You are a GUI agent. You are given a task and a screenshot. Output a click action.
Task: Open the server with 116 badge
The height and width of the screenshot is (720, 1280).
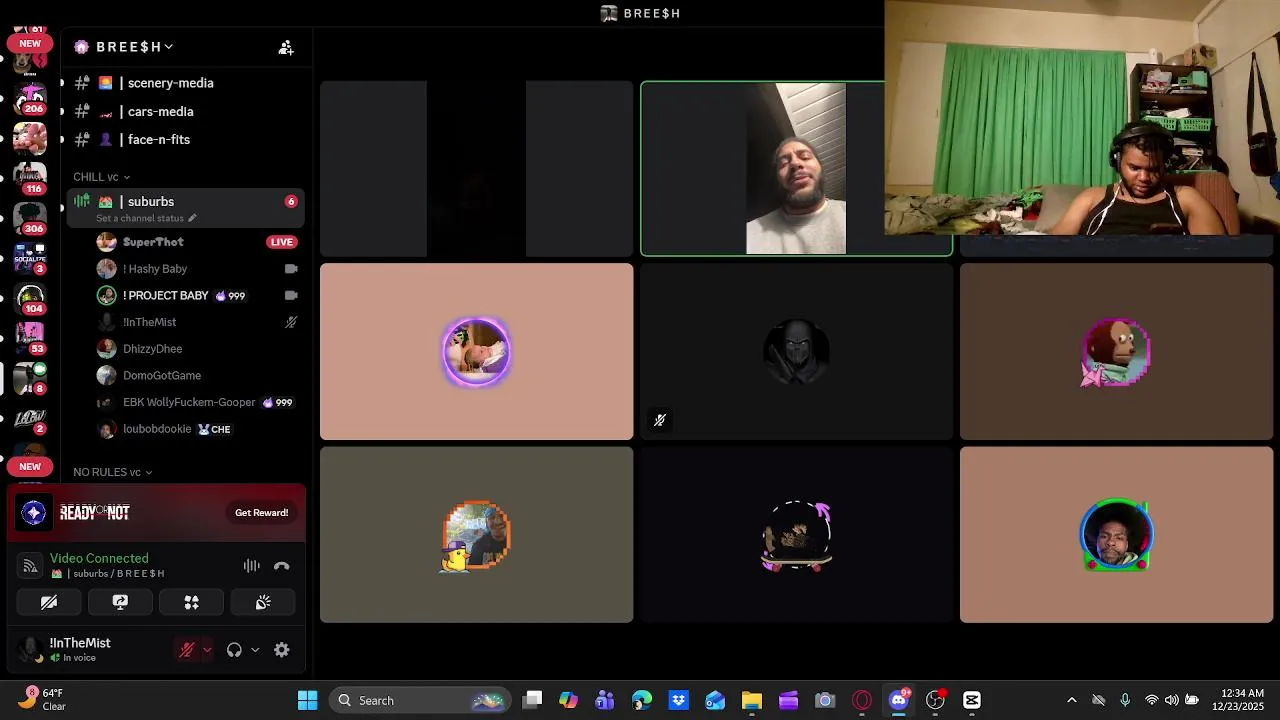point(30,178)
